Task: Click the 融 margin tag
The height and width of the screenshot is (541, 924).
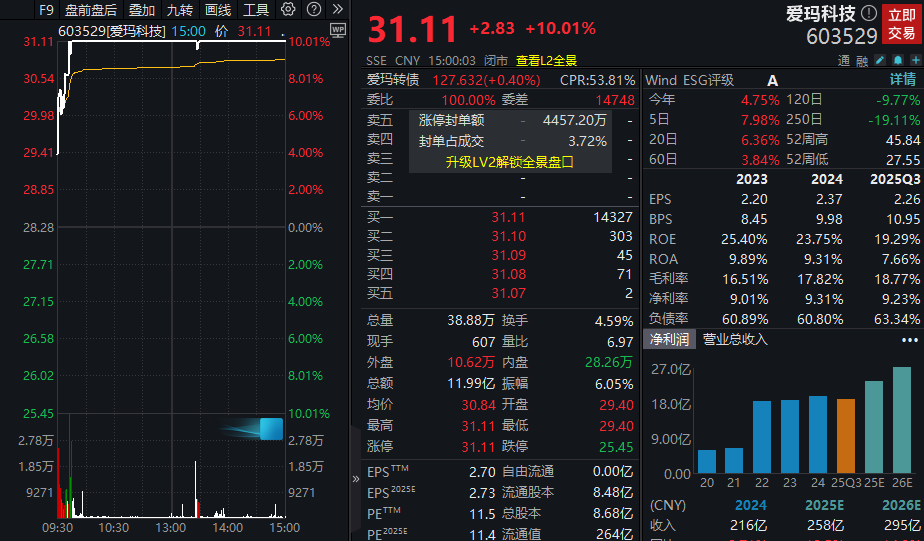Action: pyautogui.click(x=862, y=61)
